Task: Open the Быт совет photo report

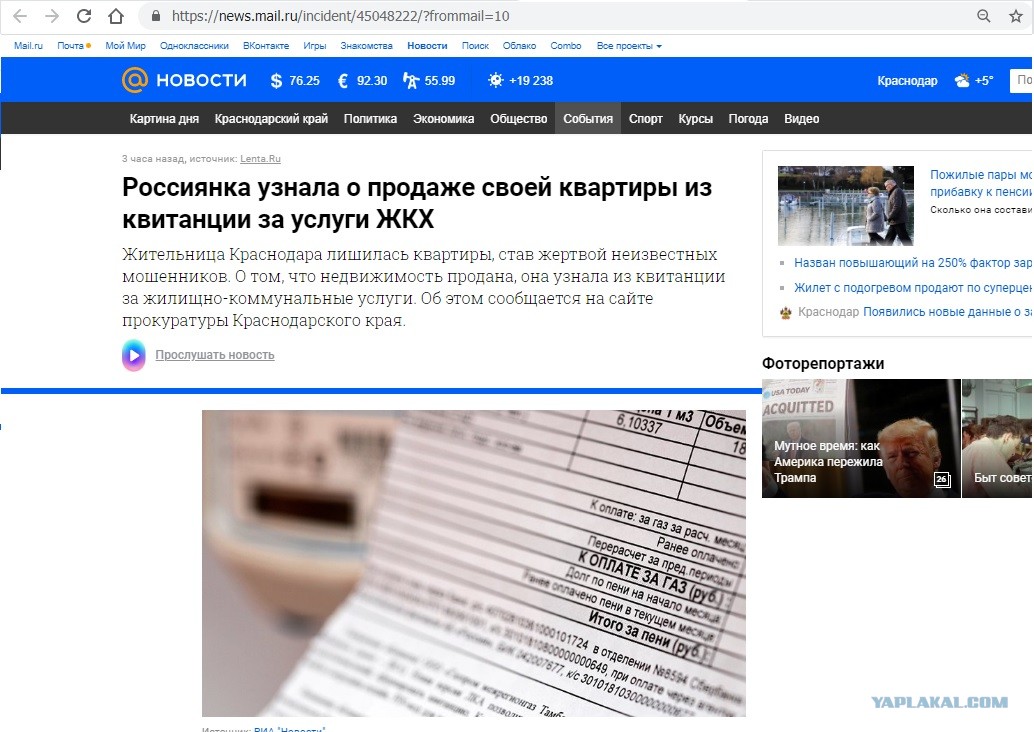Action: (x=998, y=438)
